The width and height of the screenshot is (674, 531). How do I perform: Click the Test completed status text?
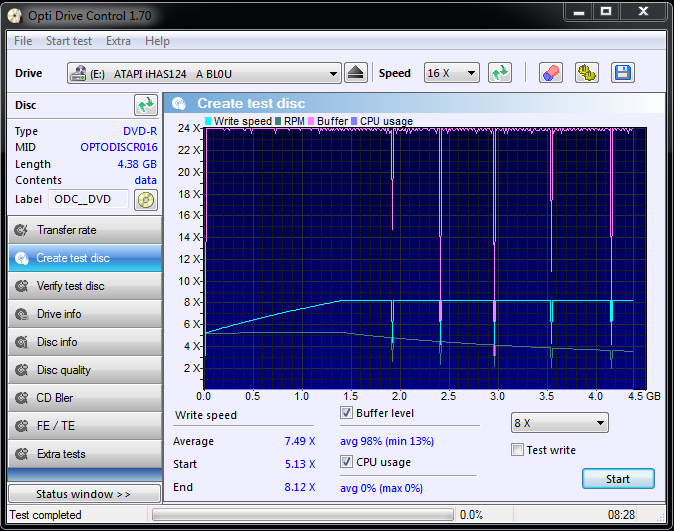[46, 515]
